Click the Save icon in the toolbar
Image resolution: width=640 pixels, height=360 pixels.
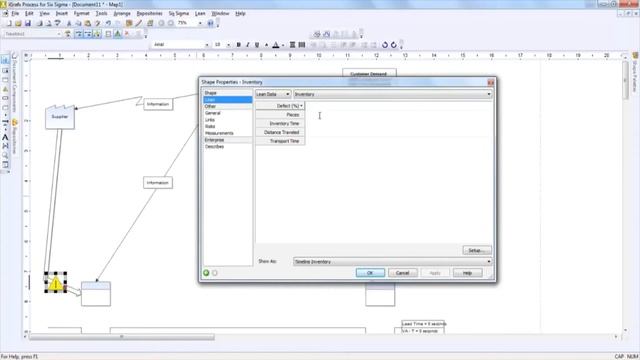(x=28, y=23)
